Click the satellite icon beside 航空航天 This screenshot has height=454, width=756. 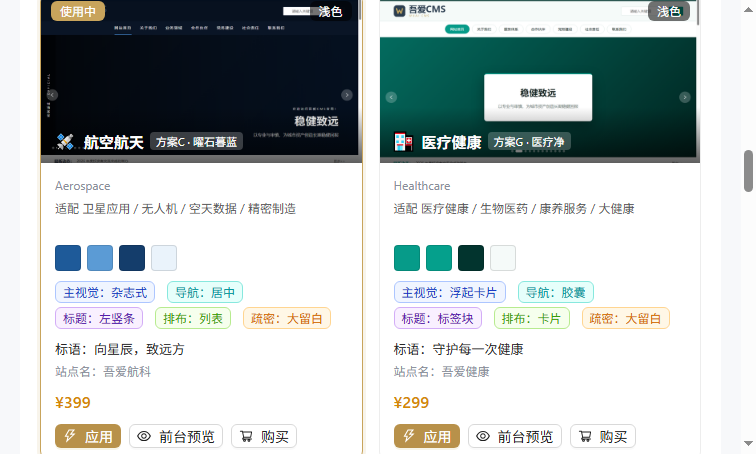(x=65, y=142)
